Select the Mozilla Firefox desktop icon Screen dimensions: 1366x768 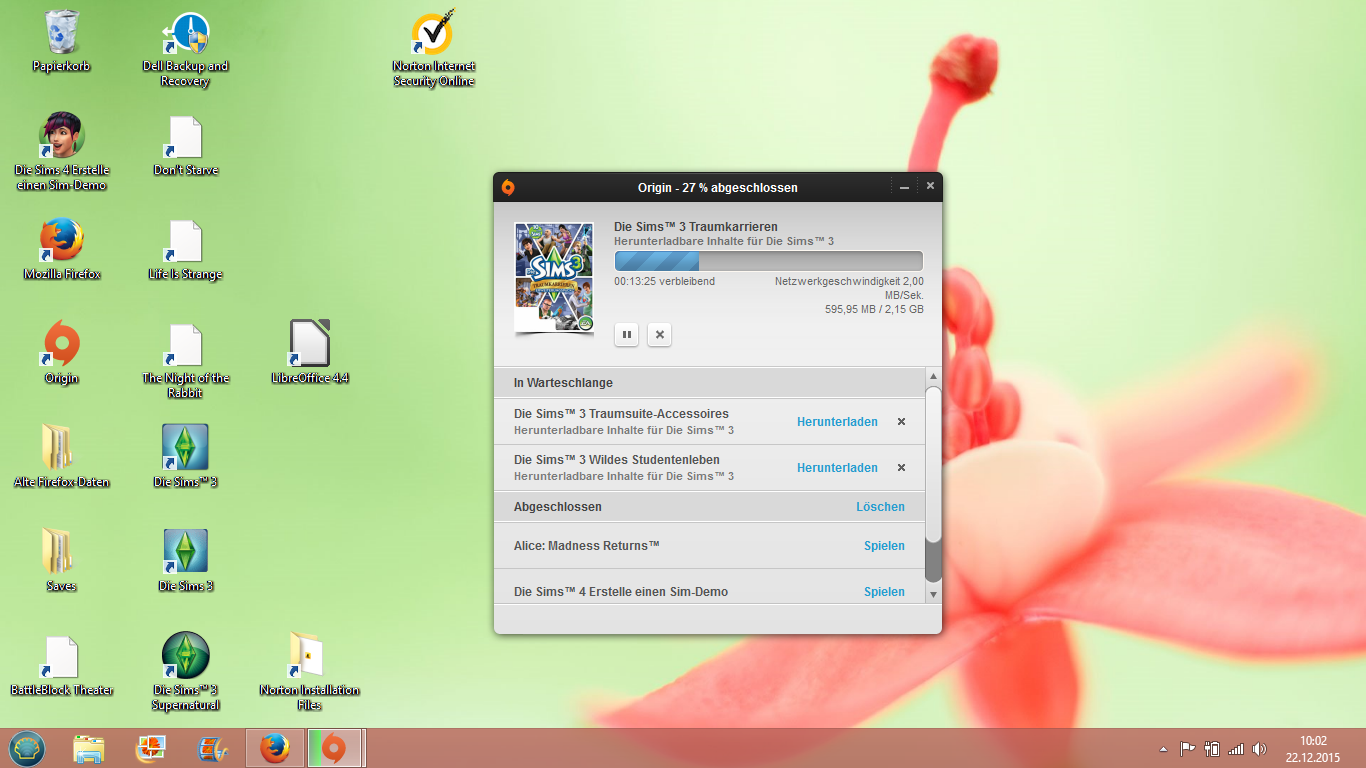(x=61, y=250)
